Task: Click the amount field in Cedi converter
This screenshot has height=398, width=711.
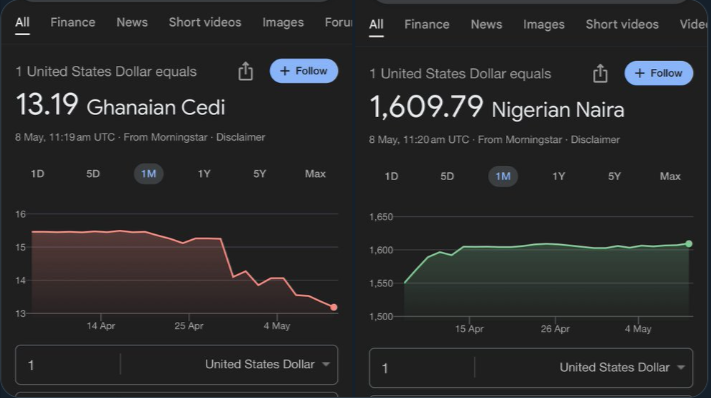Action: [x=68, y=365]
